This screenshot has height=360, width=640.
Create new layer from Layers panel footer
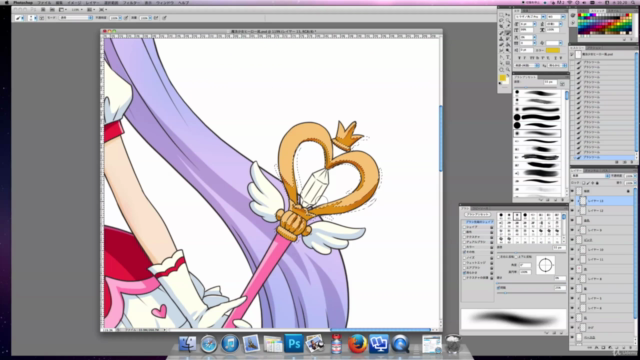(x=624, y=347)
